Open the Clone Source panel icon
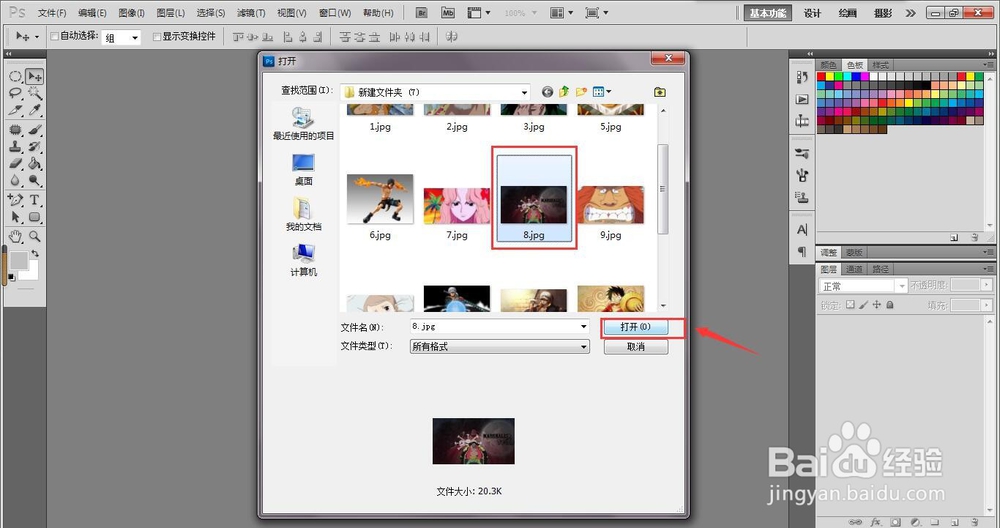The height and width of the screenshot is (528, 1000). click(x=802, y=197)
